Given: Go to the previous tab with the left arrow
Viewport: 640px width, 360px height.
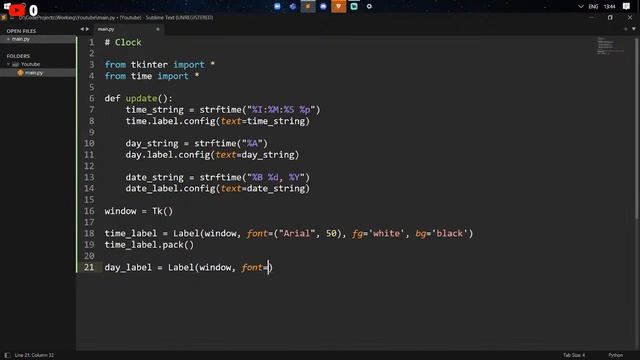Looking at the screenshot, I should click(x=82, y=29).
